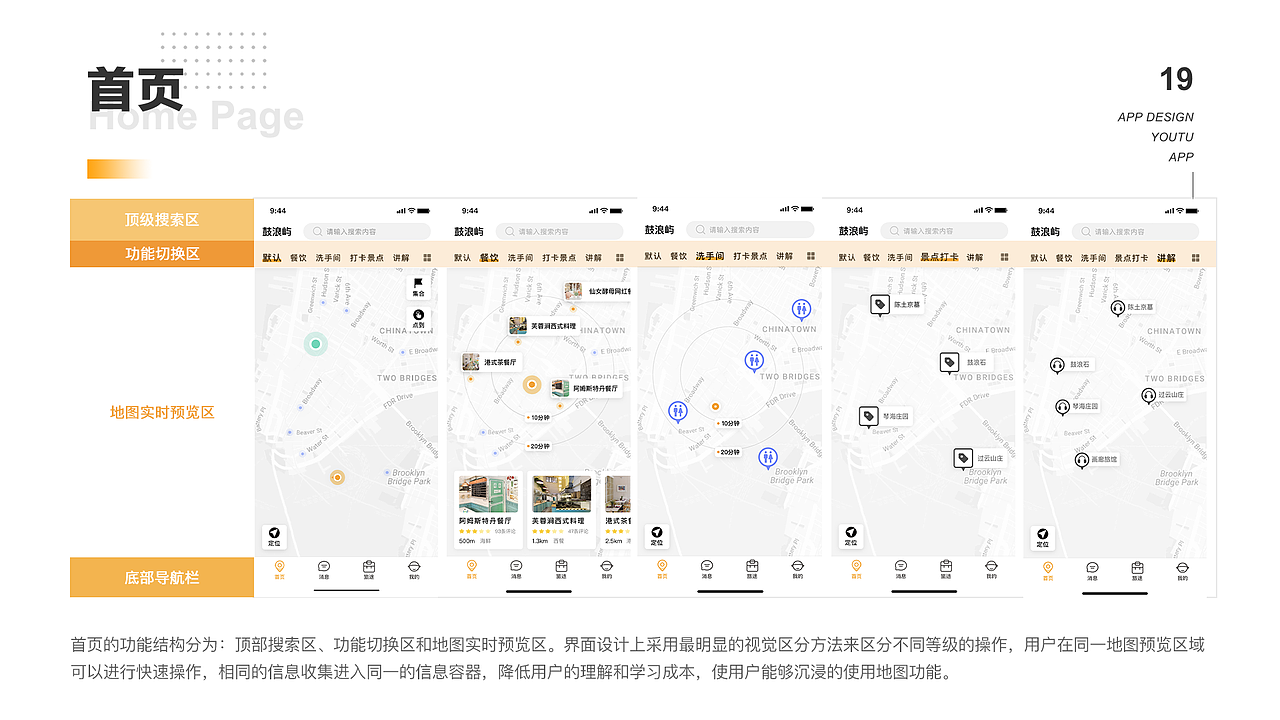Tap 定位 locate icon on default map screen
The height and width of the screenshot is (720, 1280).
tap(273, 537)
